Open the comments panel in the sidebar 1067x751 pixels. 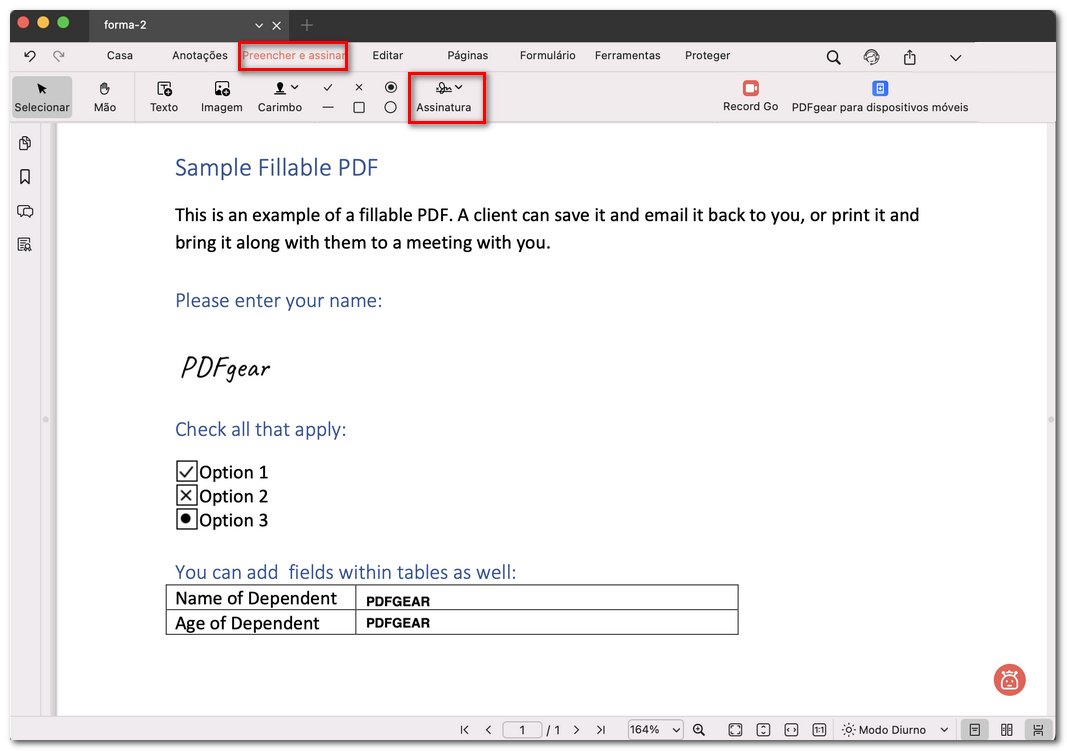[23, 211]
